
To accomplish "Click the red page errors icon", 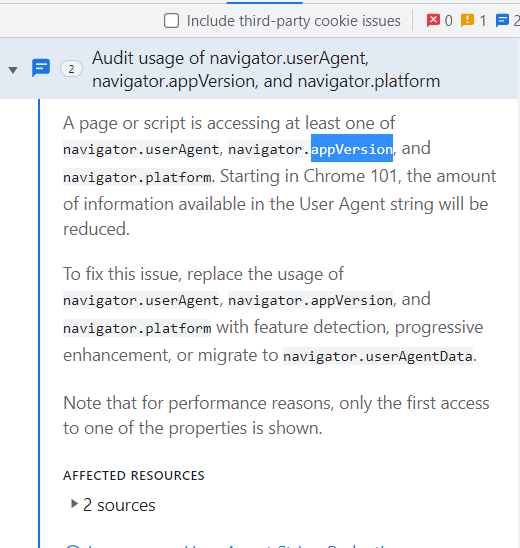I will pyautogui.click(x=433, y=20).
